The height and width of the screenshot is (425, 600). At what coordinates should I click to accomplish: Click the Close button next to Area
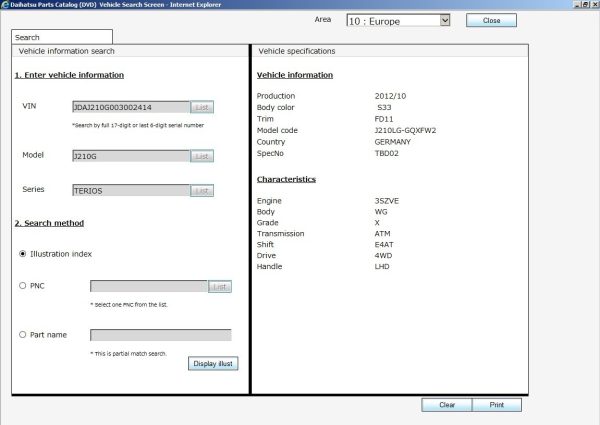pos(491,20)
